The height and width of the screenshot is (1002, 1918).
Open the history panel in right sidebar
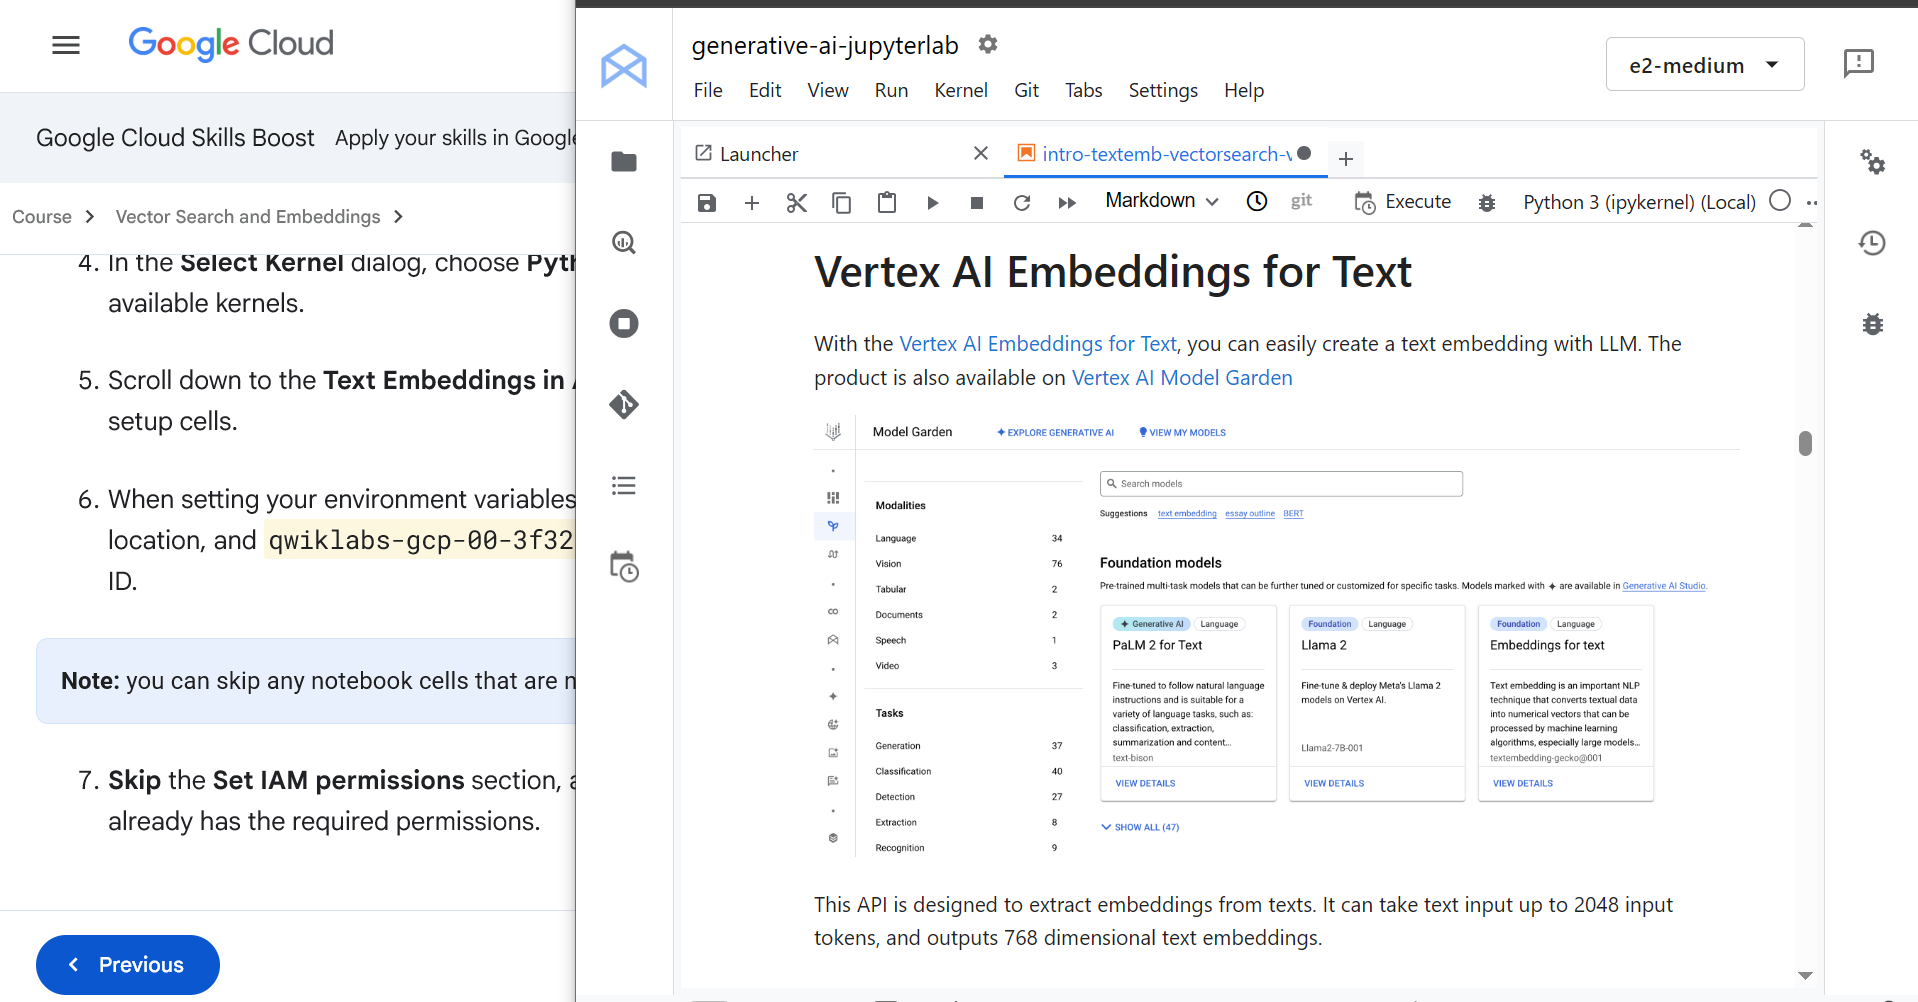point(1872,242)
